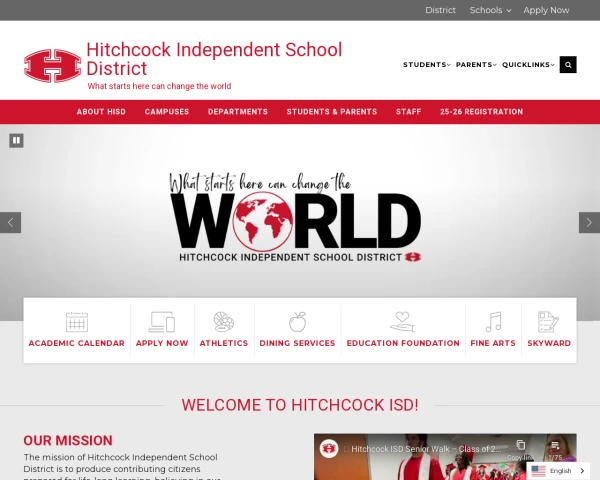This screenshot has height=480, width=600.
Task: Click the Fine Arts music note icon
Action: point(493,322)
